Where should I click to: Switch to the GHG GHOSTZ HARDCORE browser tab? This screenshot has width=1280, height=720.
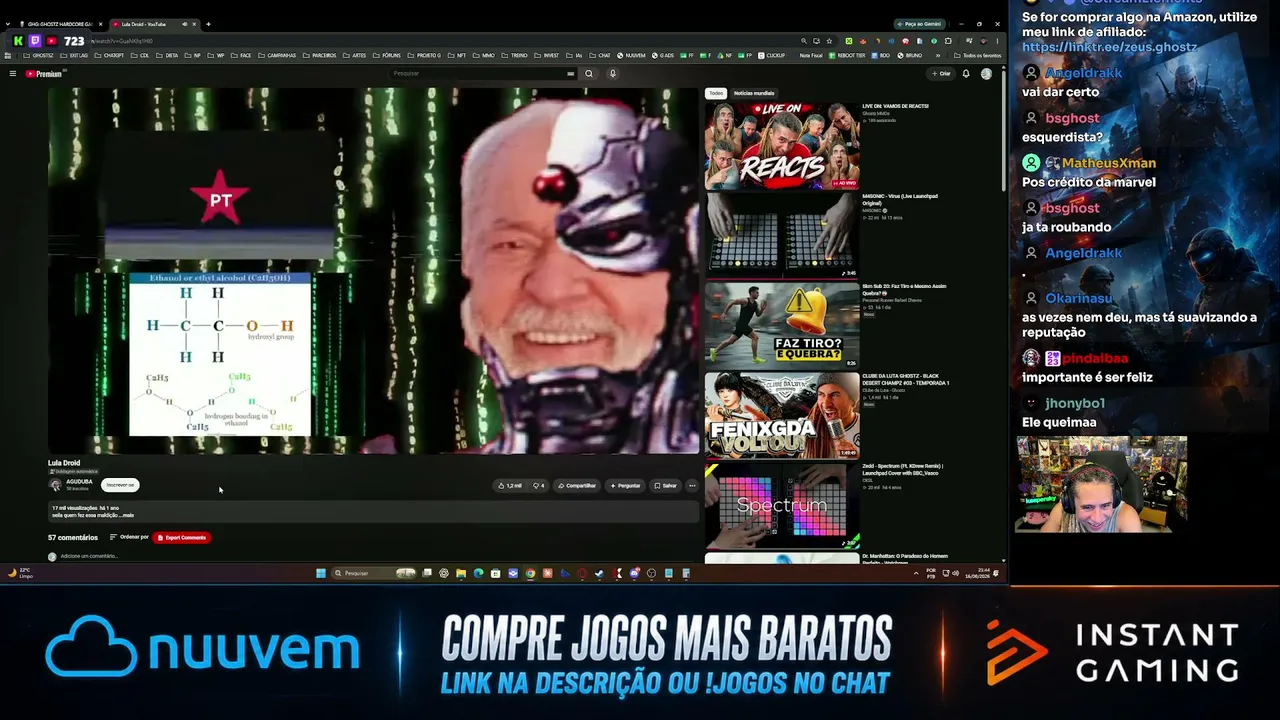(x=60, y=24)
